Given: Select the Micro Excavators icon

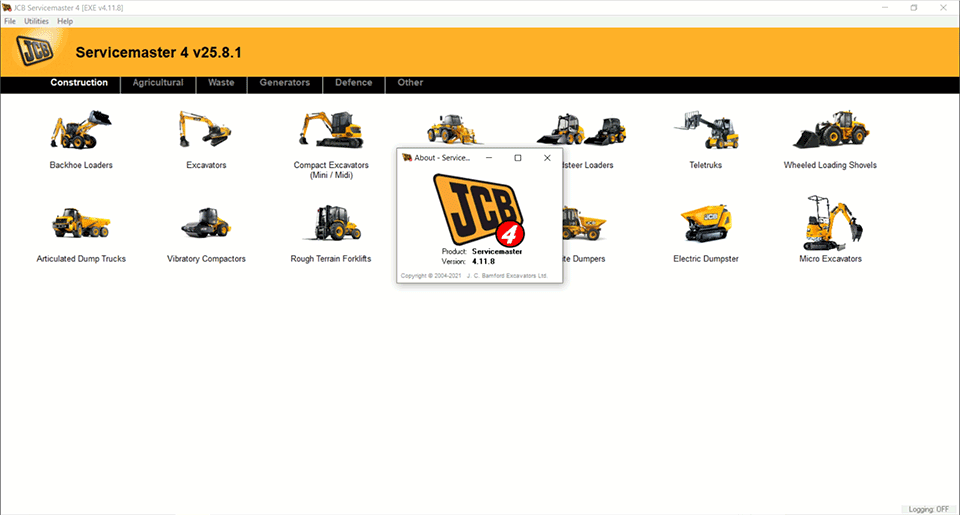Looking at the screenshot, I should click(833, 223).
